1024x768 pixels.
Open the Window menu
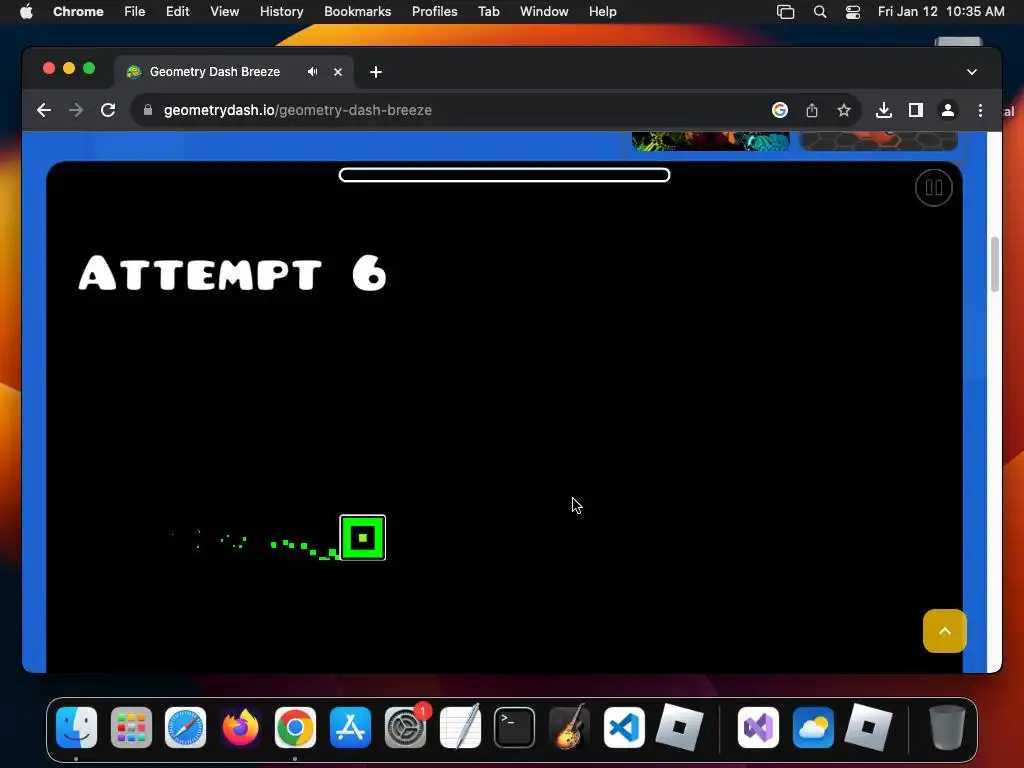pyautogui.click(x=544, y=11)
